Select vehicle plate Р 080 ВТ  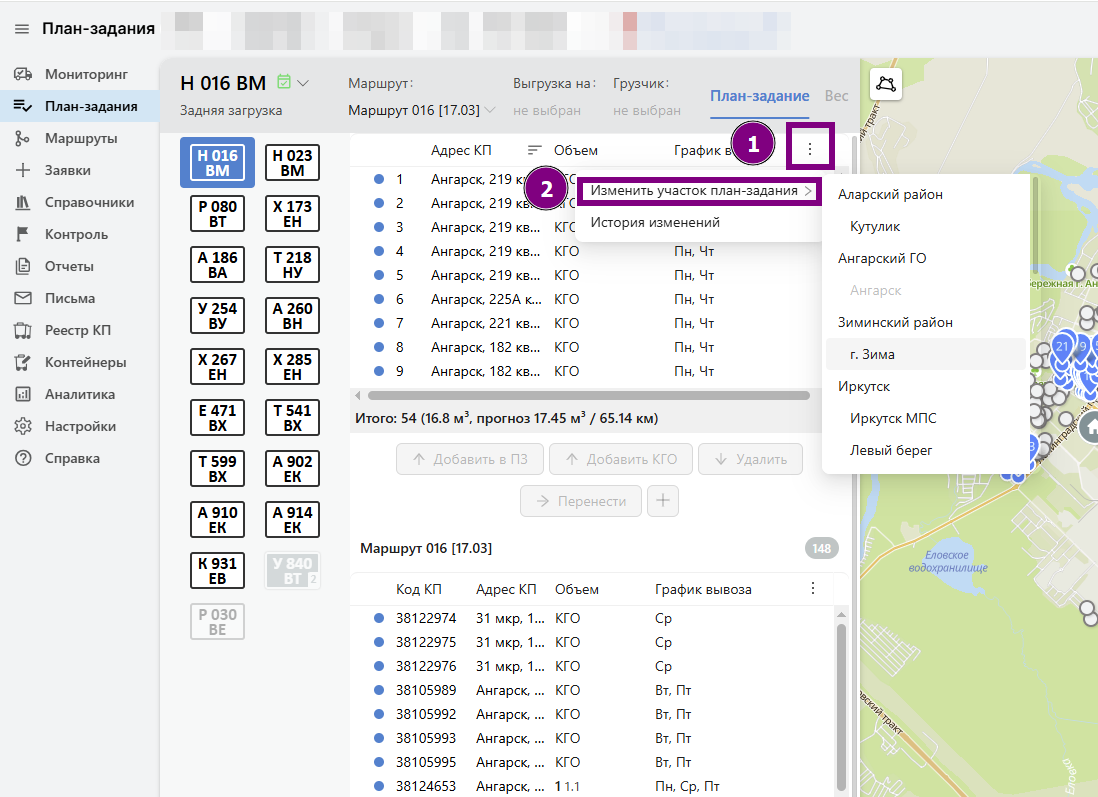217,214
